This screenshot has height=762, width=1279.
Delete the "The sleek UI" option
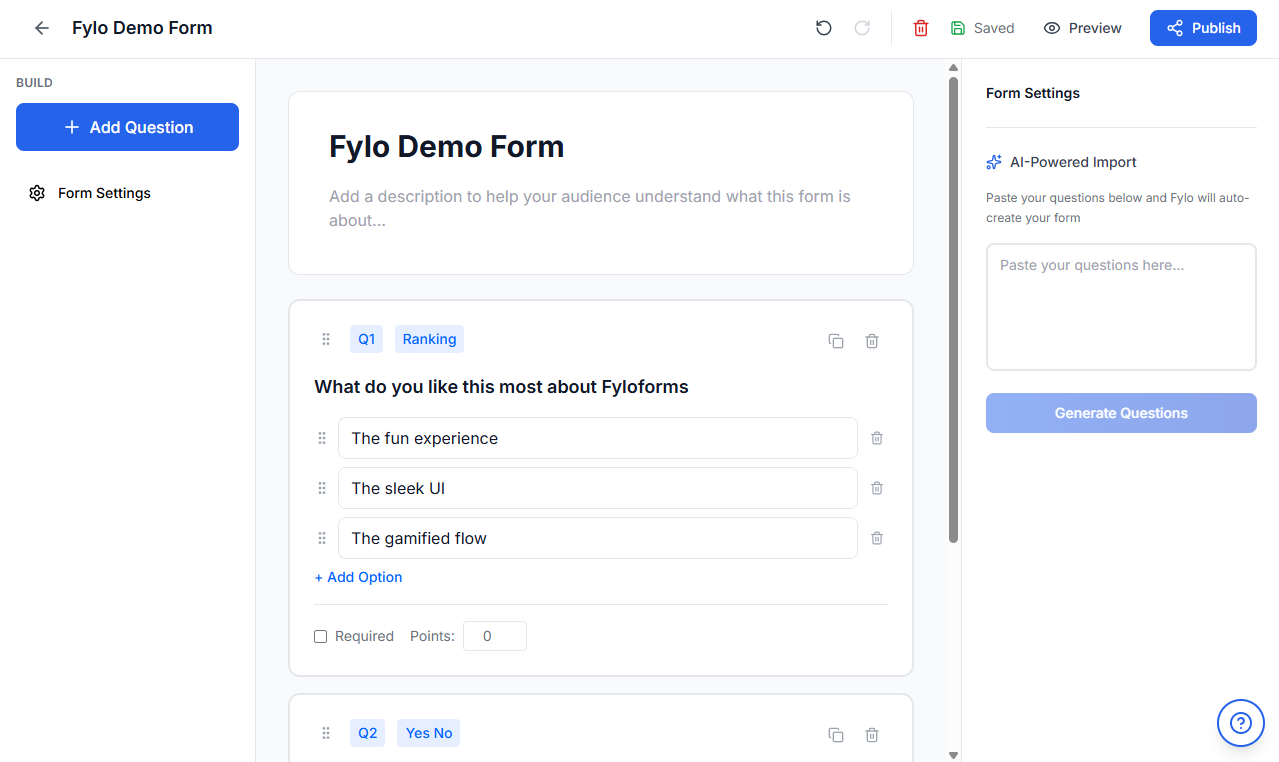(876, 488)
